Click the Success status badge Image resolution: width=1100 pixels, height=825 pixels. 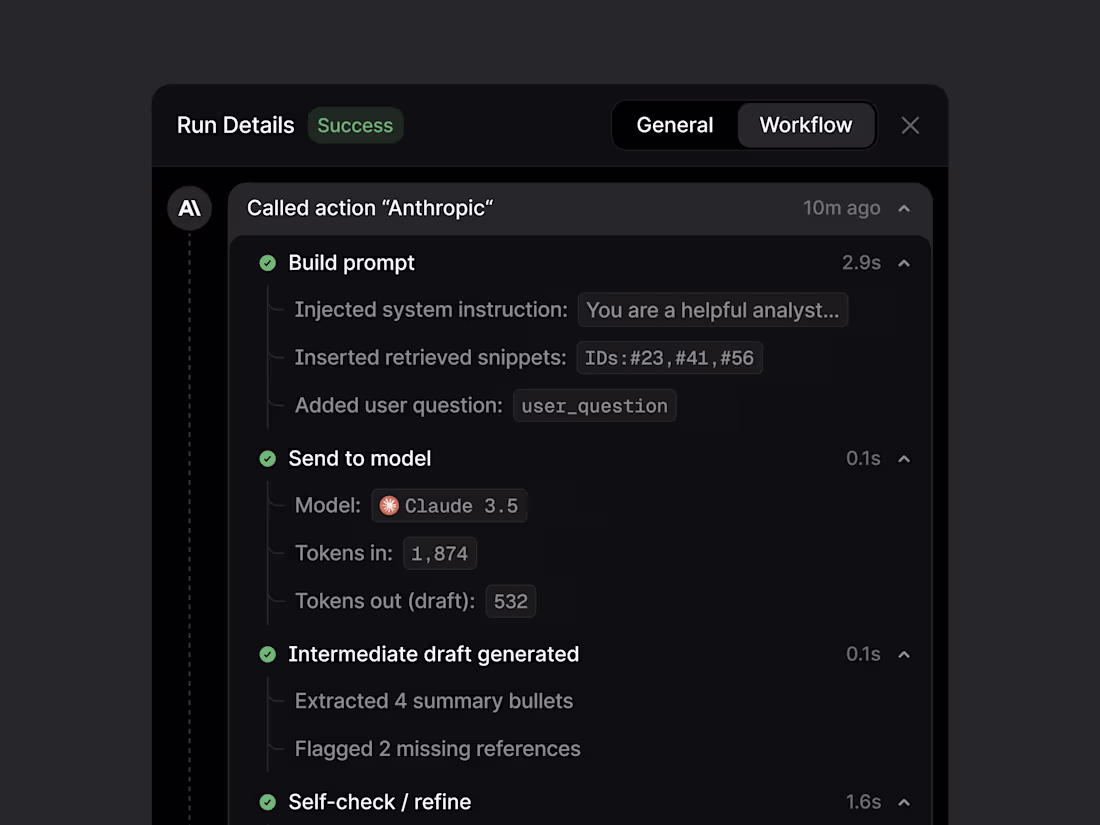click(355, 125)
